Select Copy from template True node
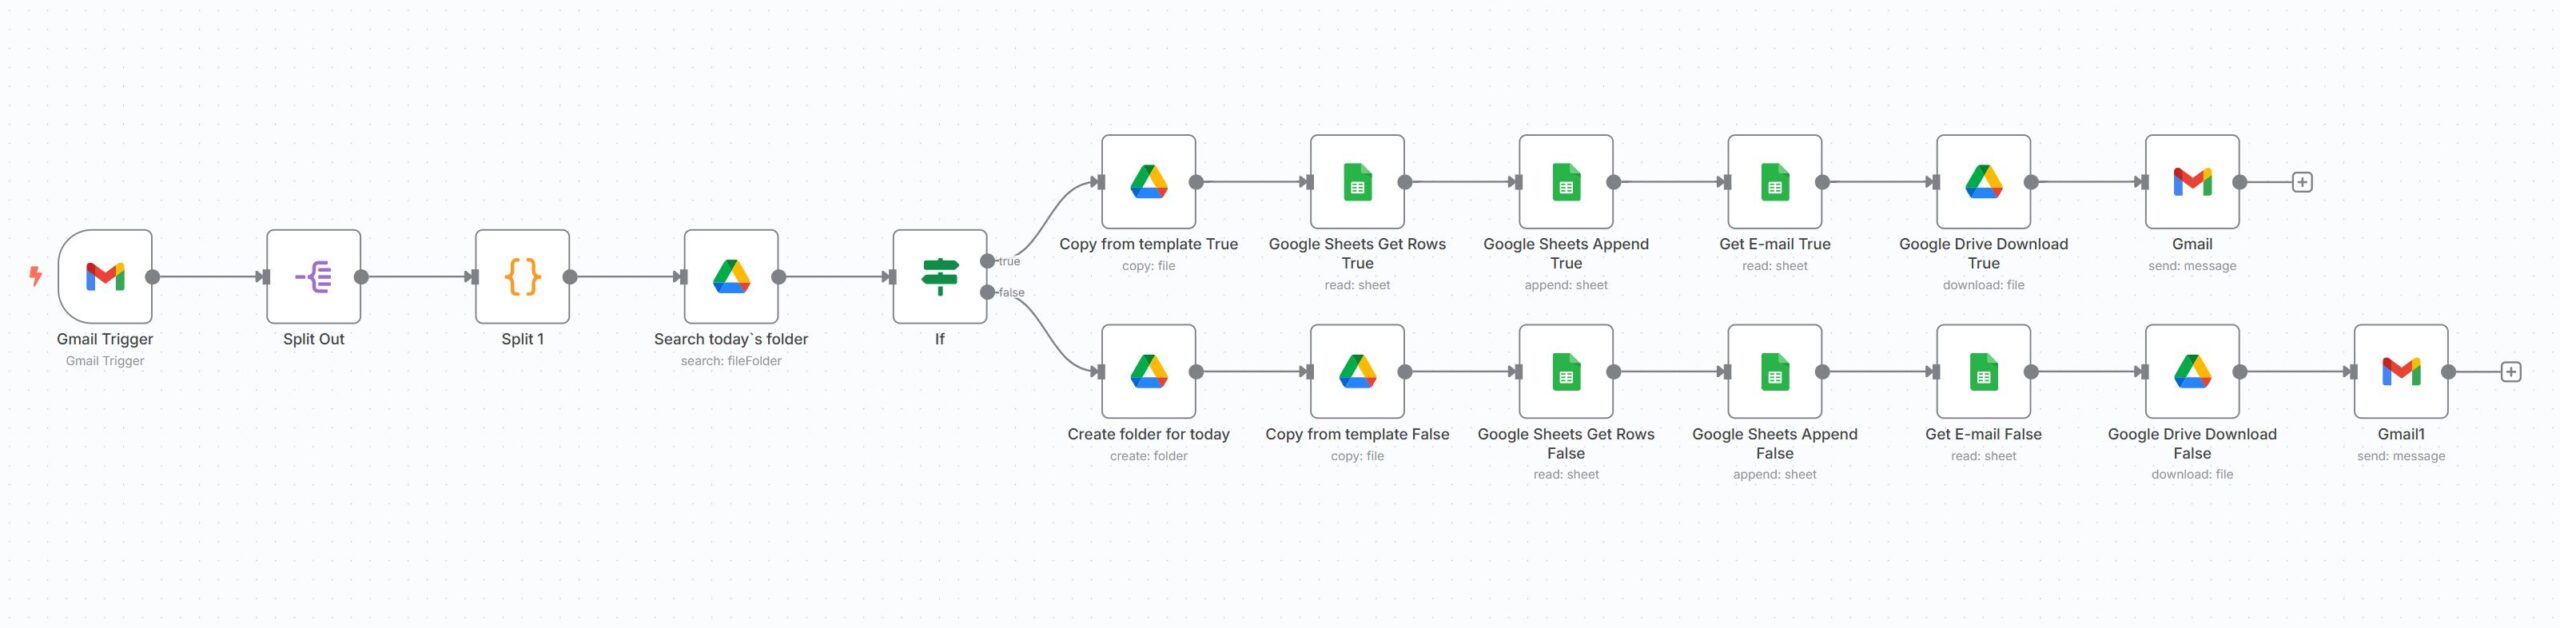 pos(1148,182)
